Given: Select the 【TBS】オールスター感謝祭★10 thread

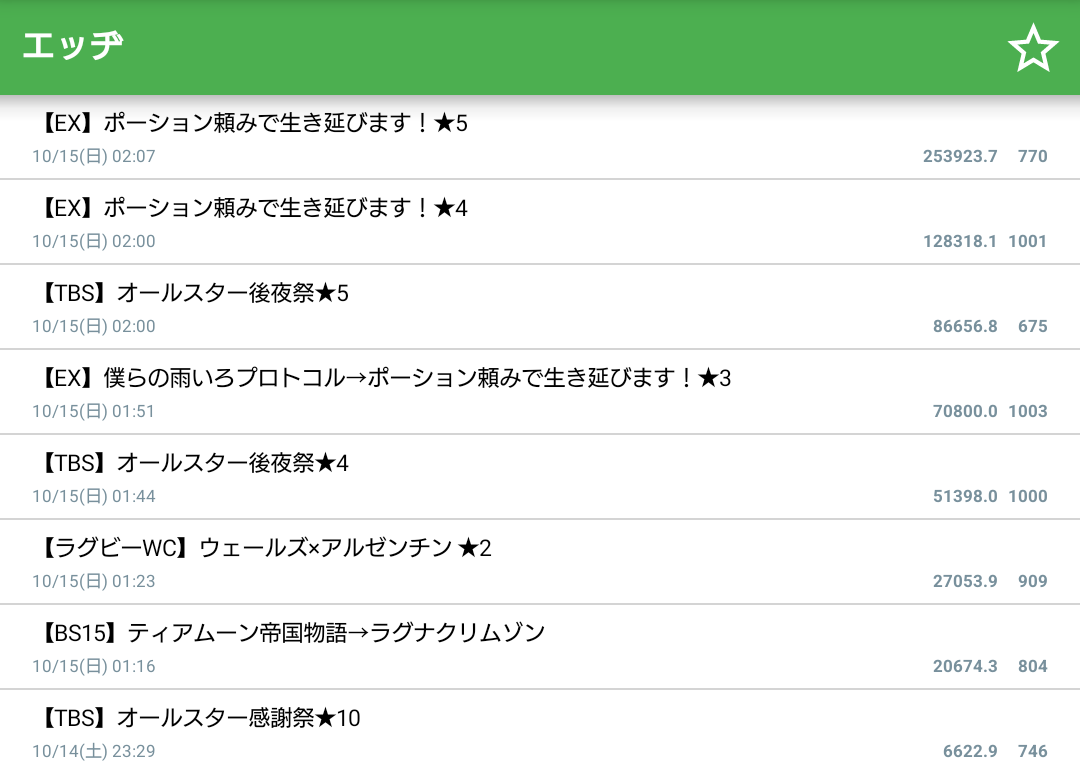Looking at the screenshot, I should (x=200, y=719).
